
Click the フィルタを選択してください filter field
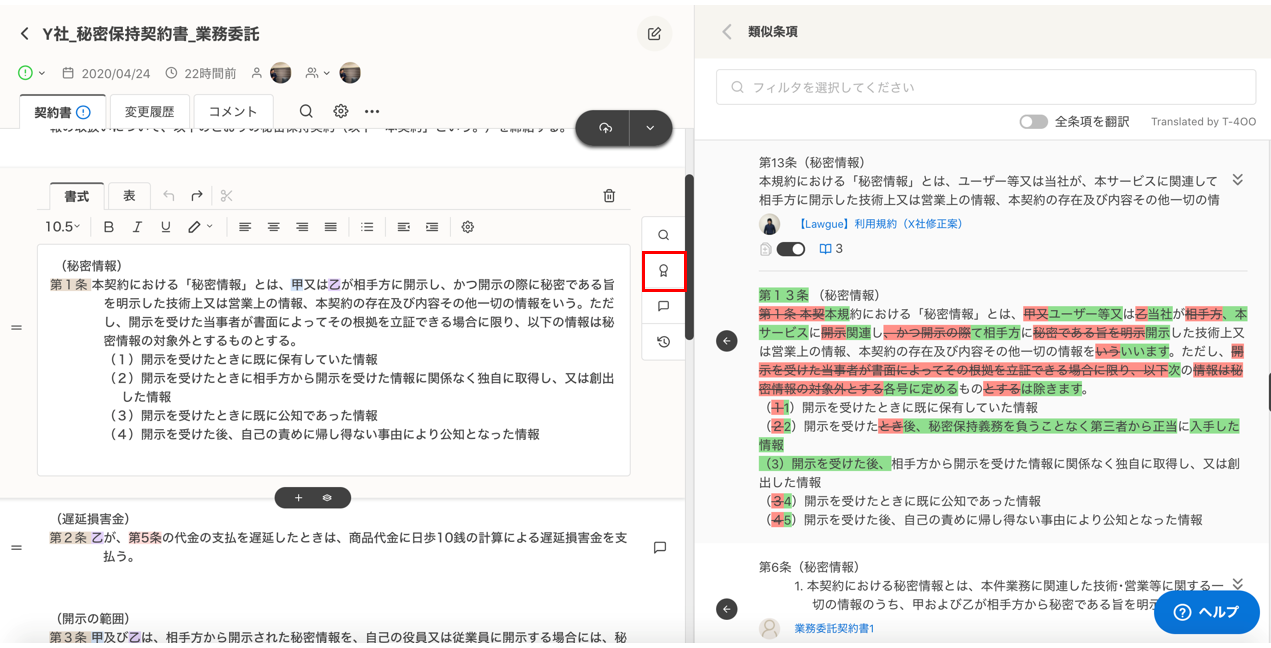point(985,87)
